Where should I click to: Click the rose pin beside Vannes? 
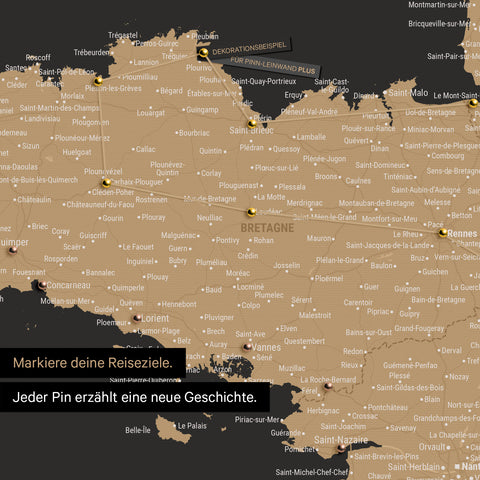click(x=247, y=347)
